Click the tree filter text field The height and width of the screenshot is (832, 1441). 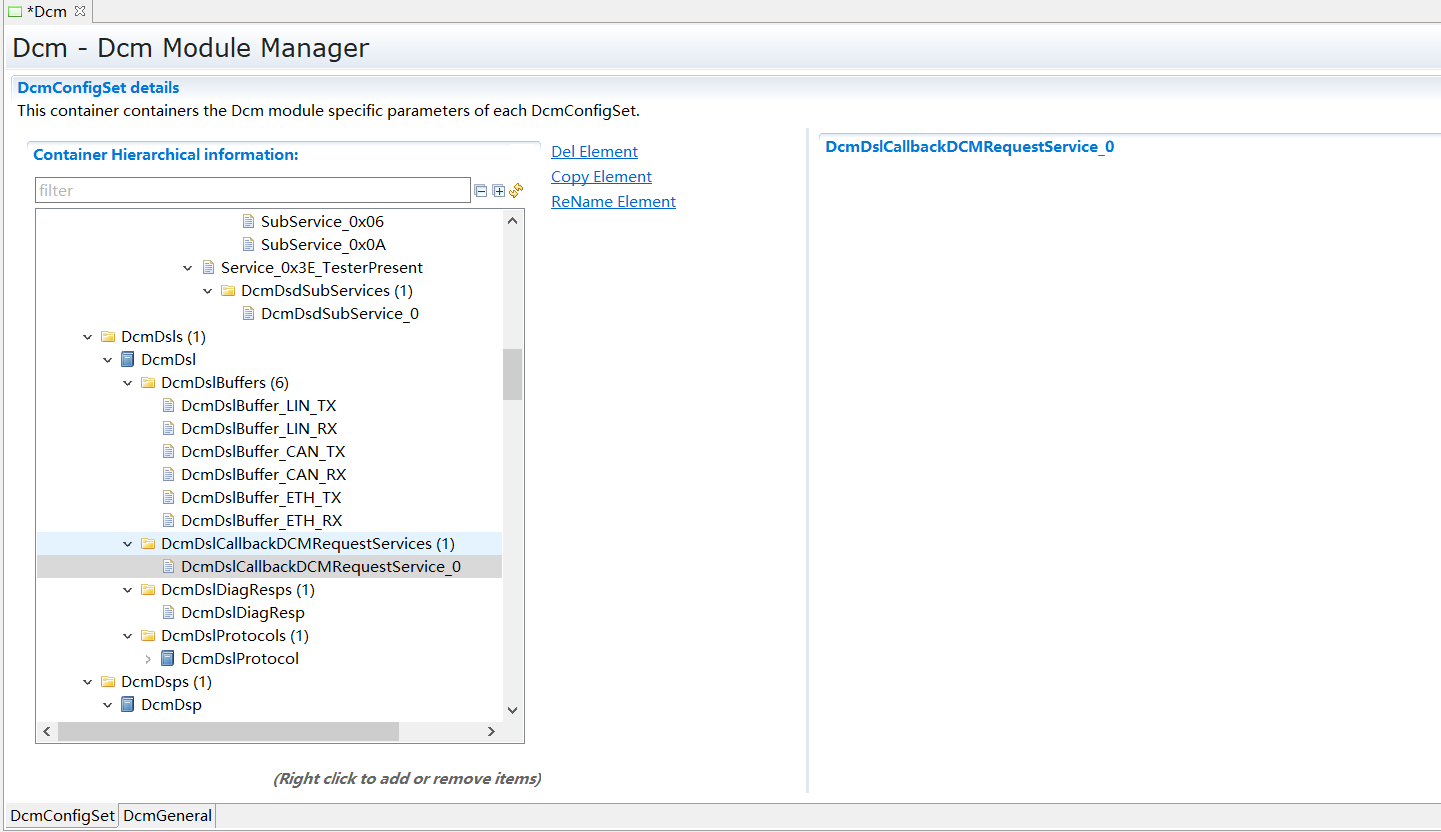(252, 190)
